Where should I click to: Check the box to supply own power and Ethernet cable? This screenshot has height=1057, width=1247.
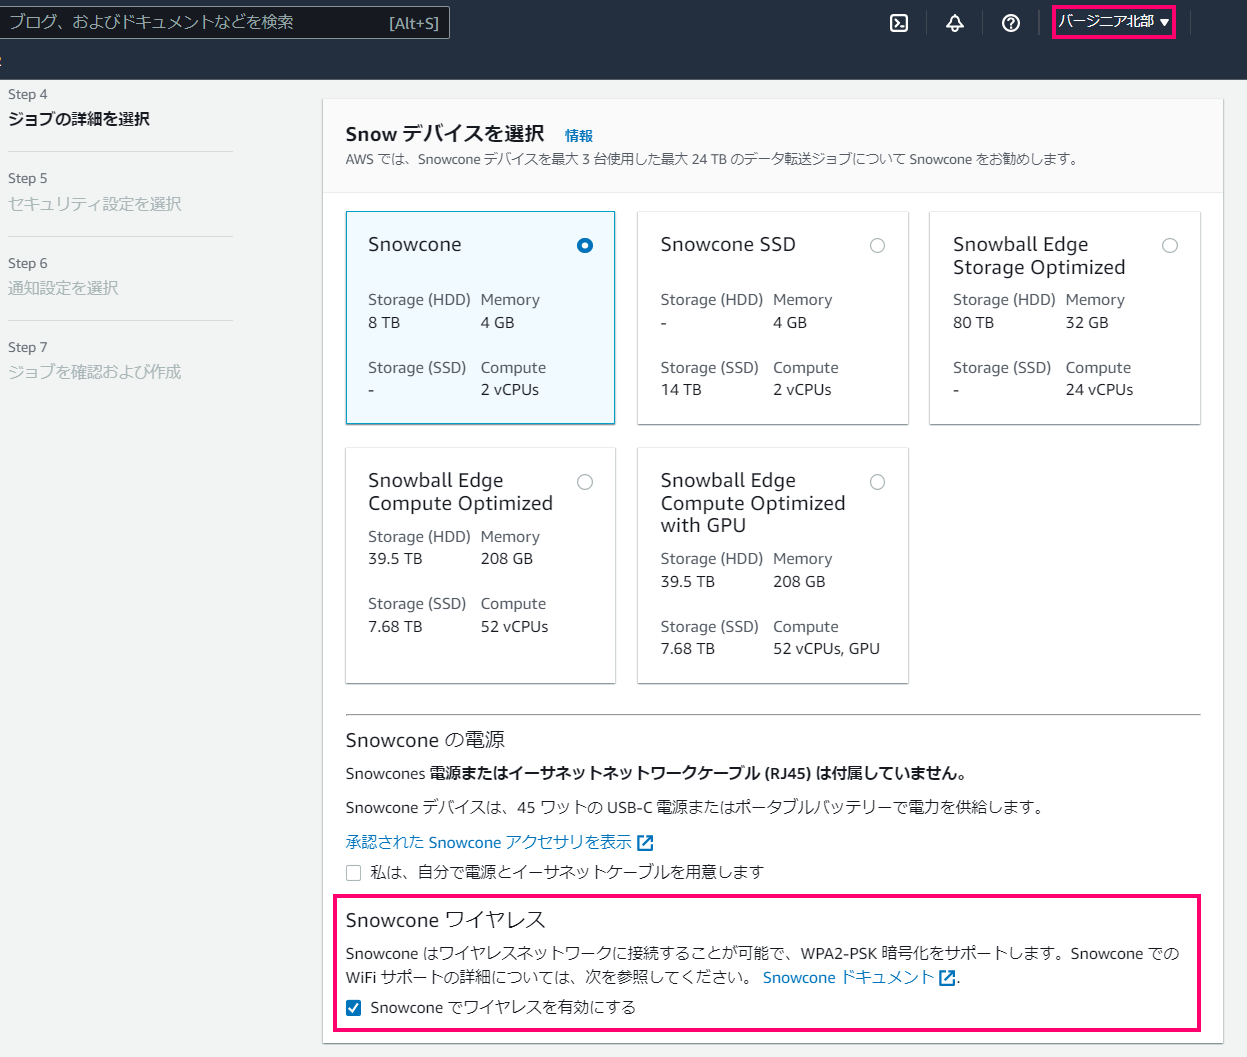coord(353,872)
